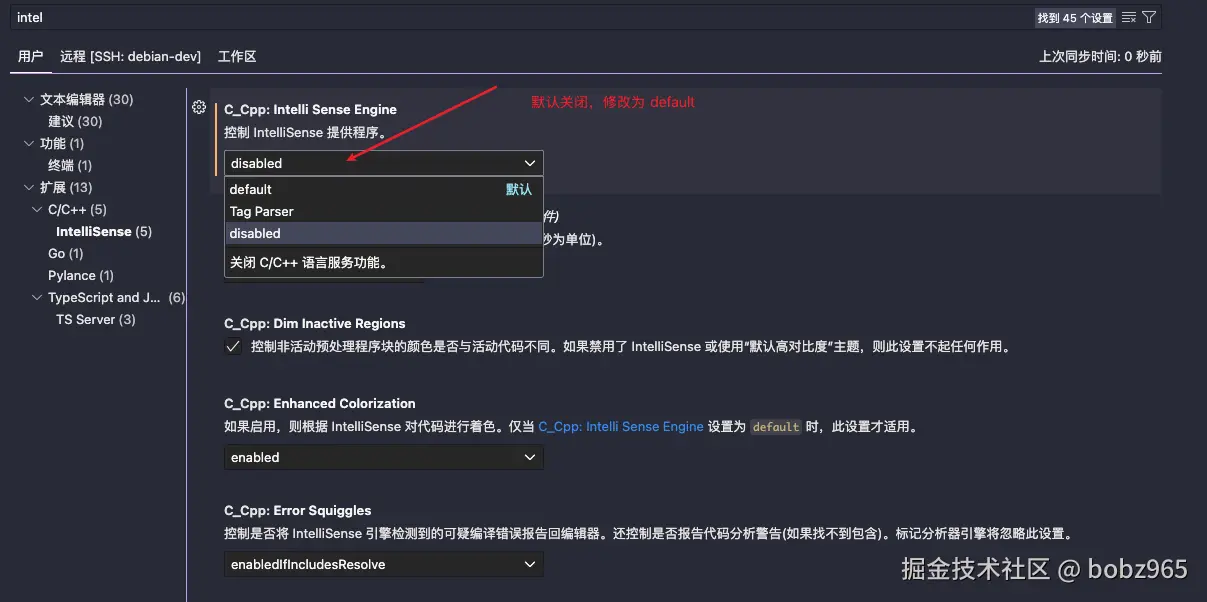Open the Error Squiggles dropdown enabledIfIncludesResolve
This screenshot has height=602, width=1207.
[x=384, y=564]
